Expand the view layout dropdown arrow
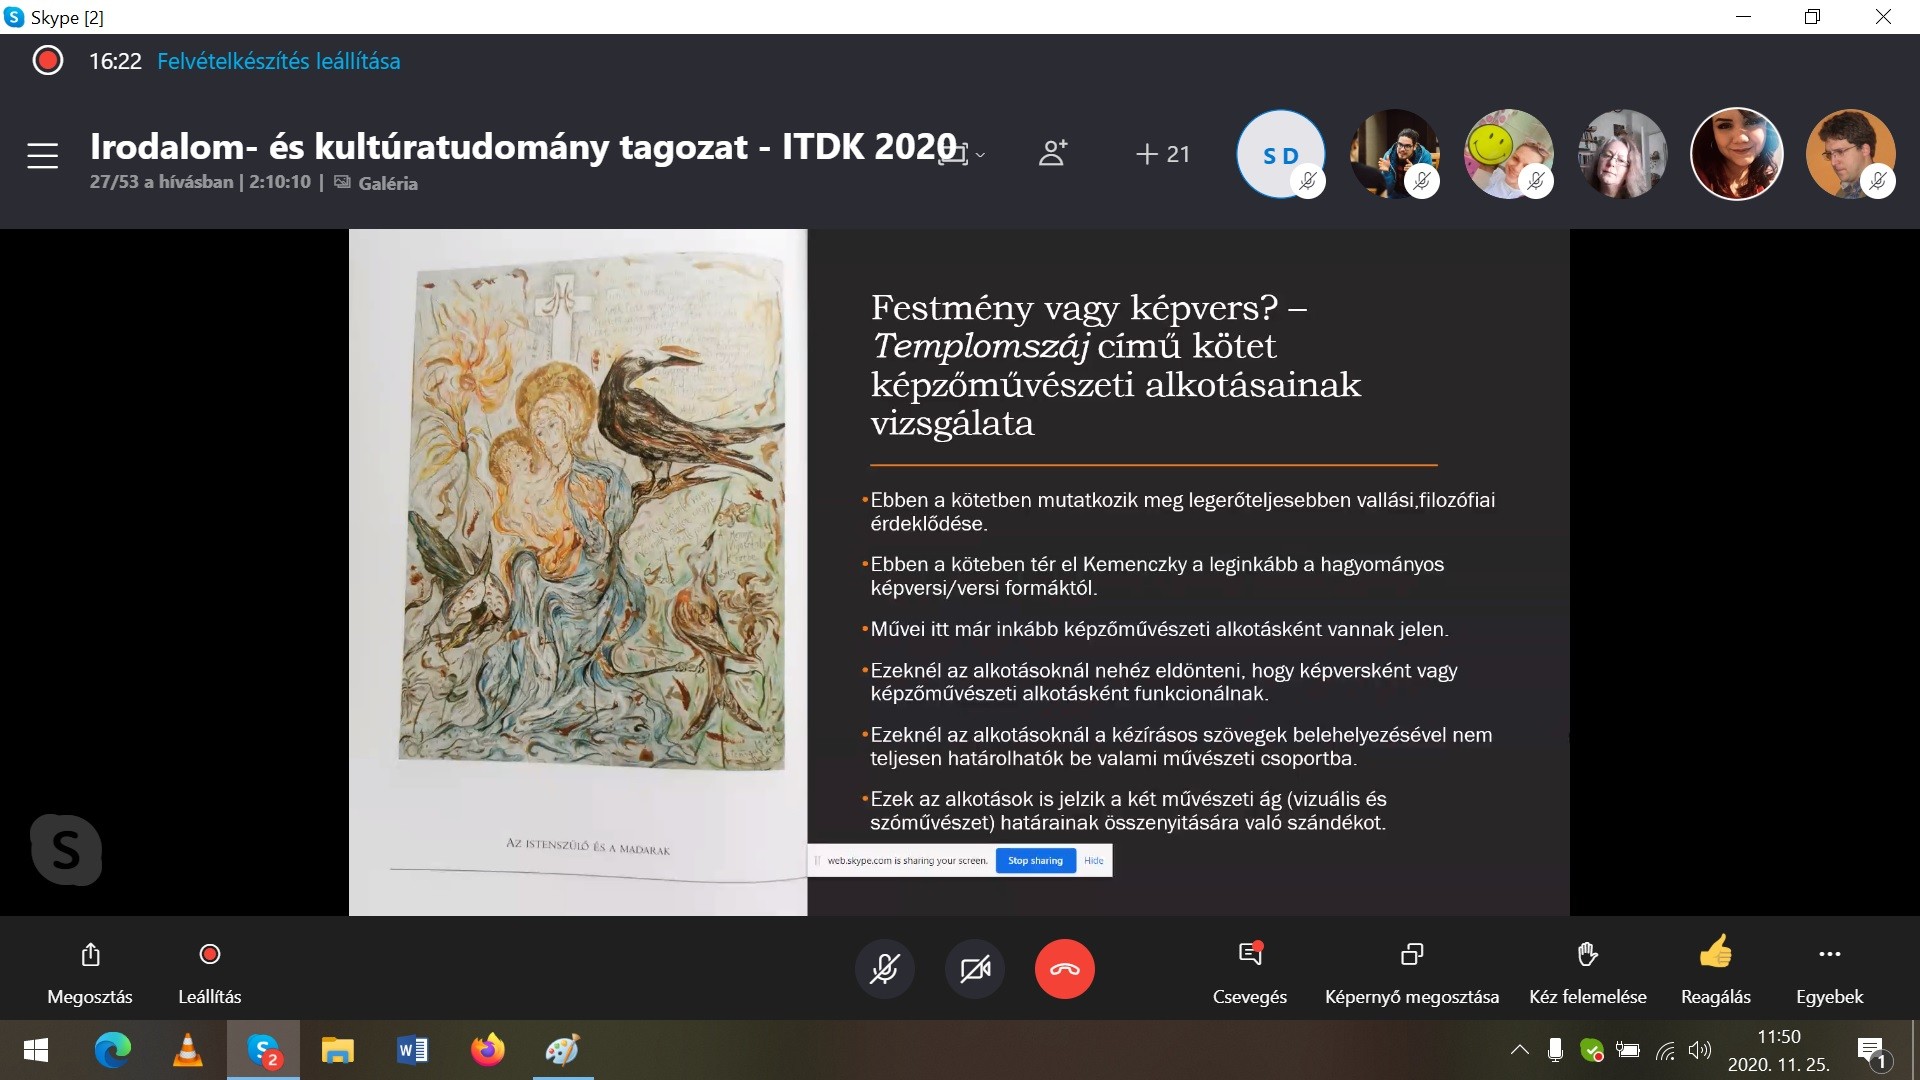This screenshot has height=1080, width=1920. coord(981,155)
